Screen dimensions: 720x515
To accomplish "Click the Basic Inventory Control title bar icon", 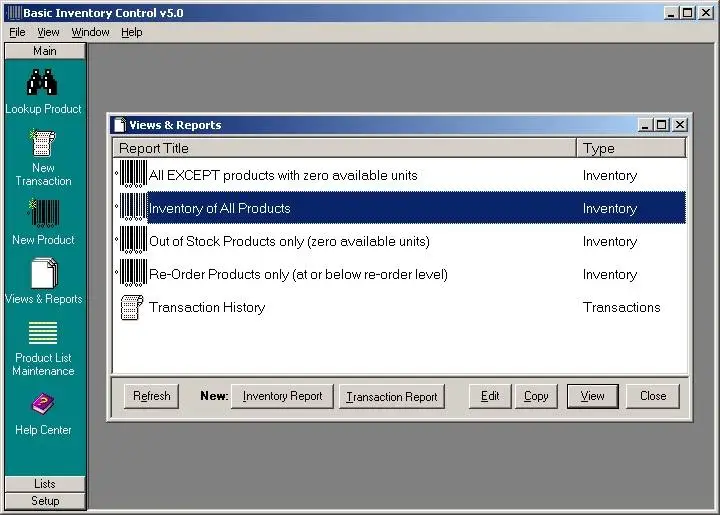I will [x=14, y=13].
